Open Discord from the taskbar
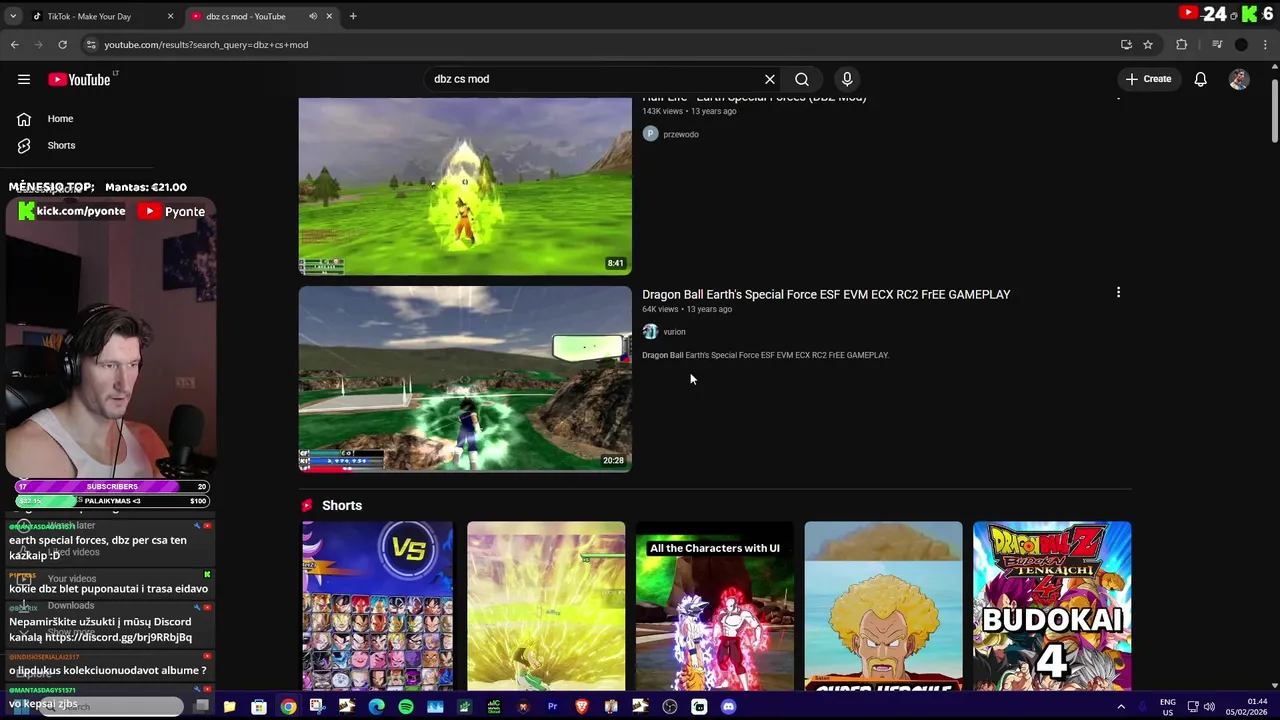 (728, 706)
